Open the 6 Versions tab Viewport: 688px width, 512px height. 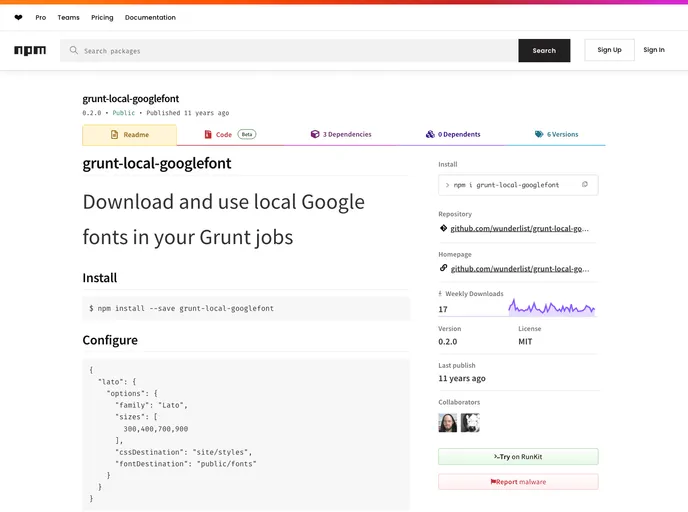(x=556, y=135)
